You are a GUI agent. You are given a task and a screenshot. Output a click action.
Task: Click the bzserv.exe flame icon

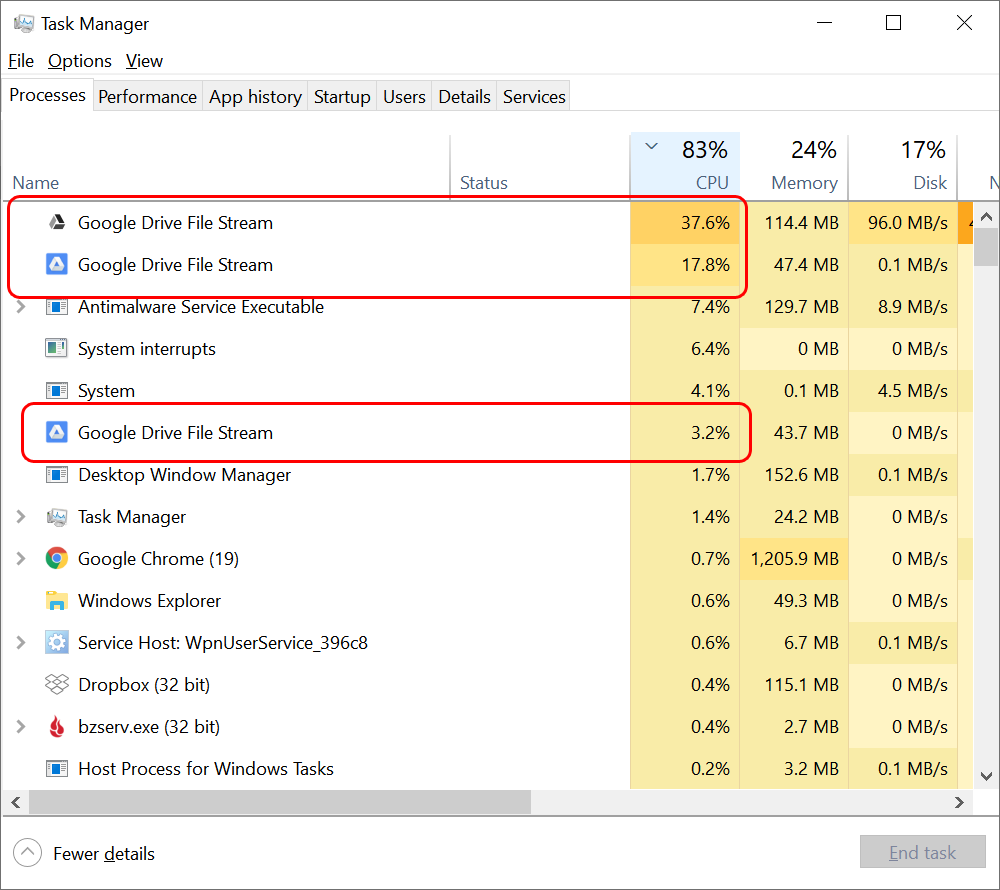[57, 727]
